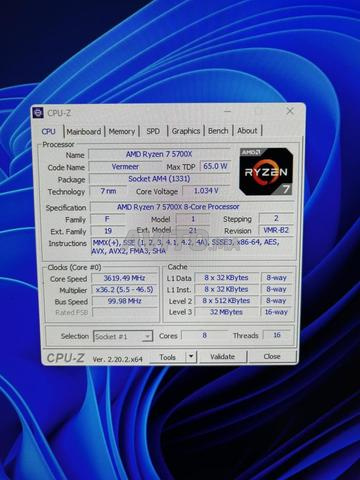Expand the Socket #1 selection combo box

point(123,336)
